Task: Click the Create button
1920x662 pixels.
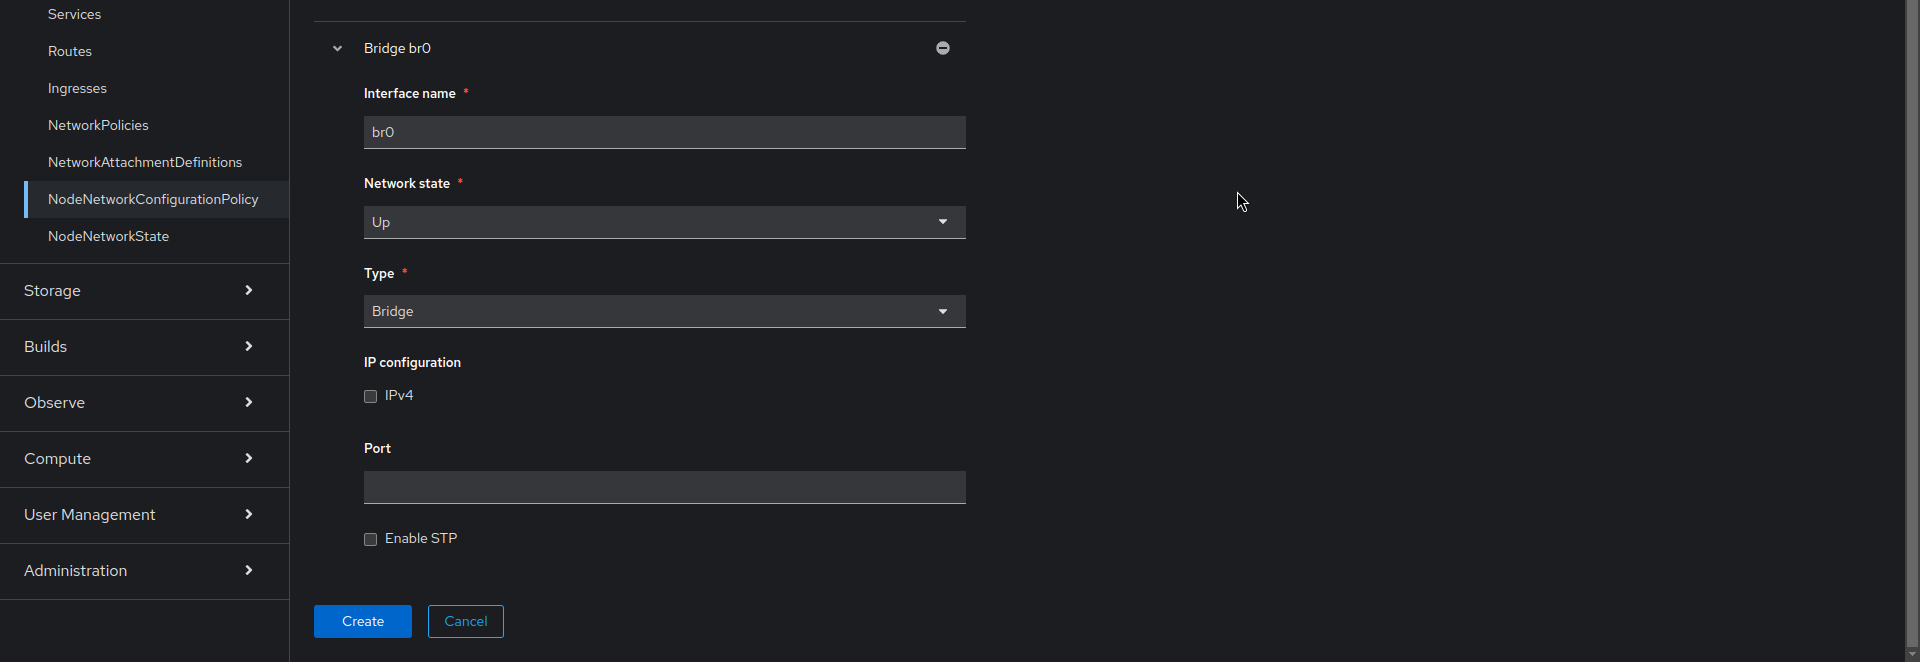Action: point(362,621)
